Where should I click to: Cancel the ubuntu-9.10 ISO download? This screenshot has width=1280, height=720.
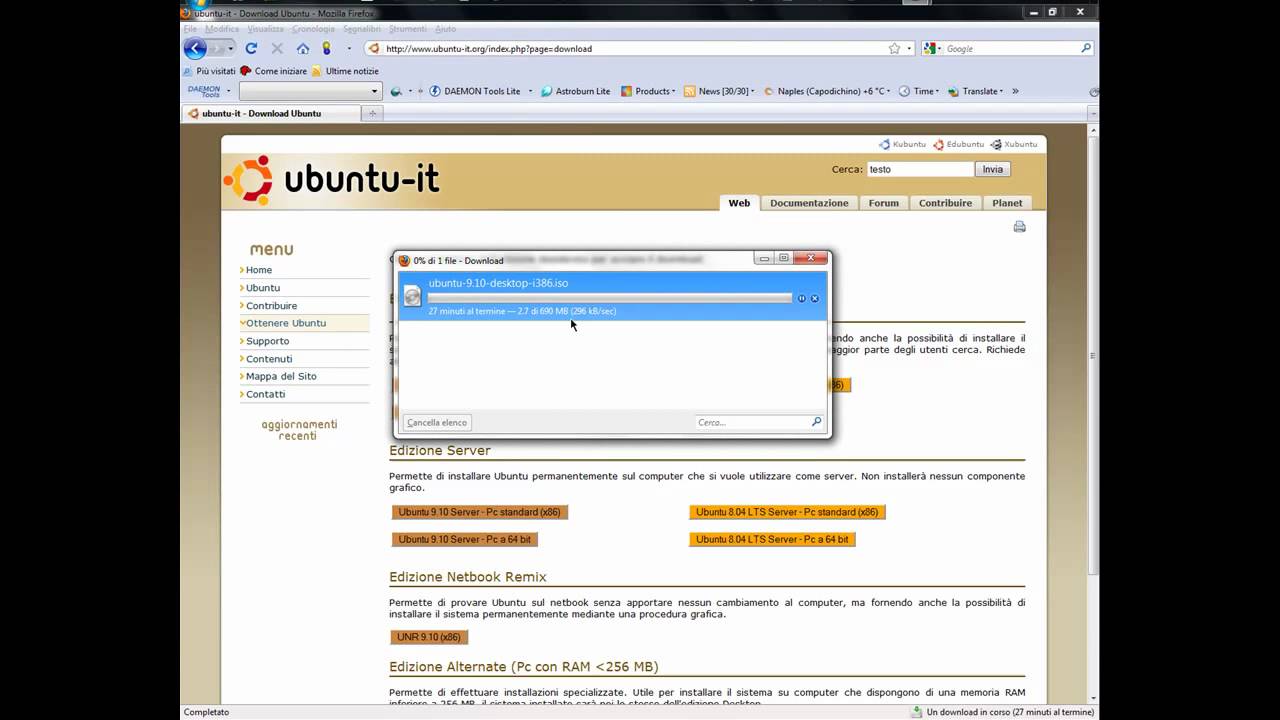[814, 298]
